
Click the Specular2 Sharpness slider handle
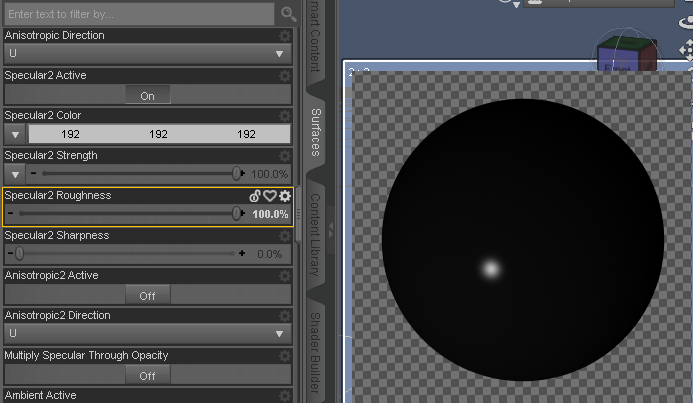(19, 254)
